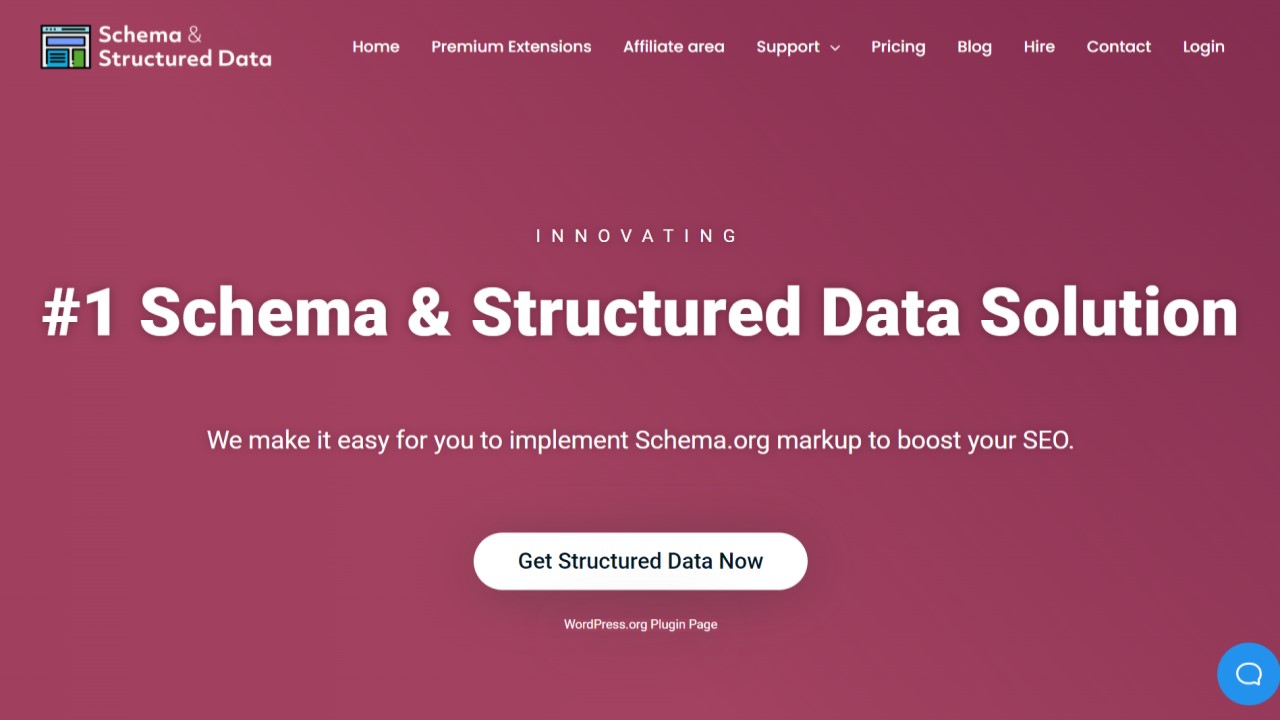
Task: Click the Schema.org markup description text
Action: [x=640, y=440]
